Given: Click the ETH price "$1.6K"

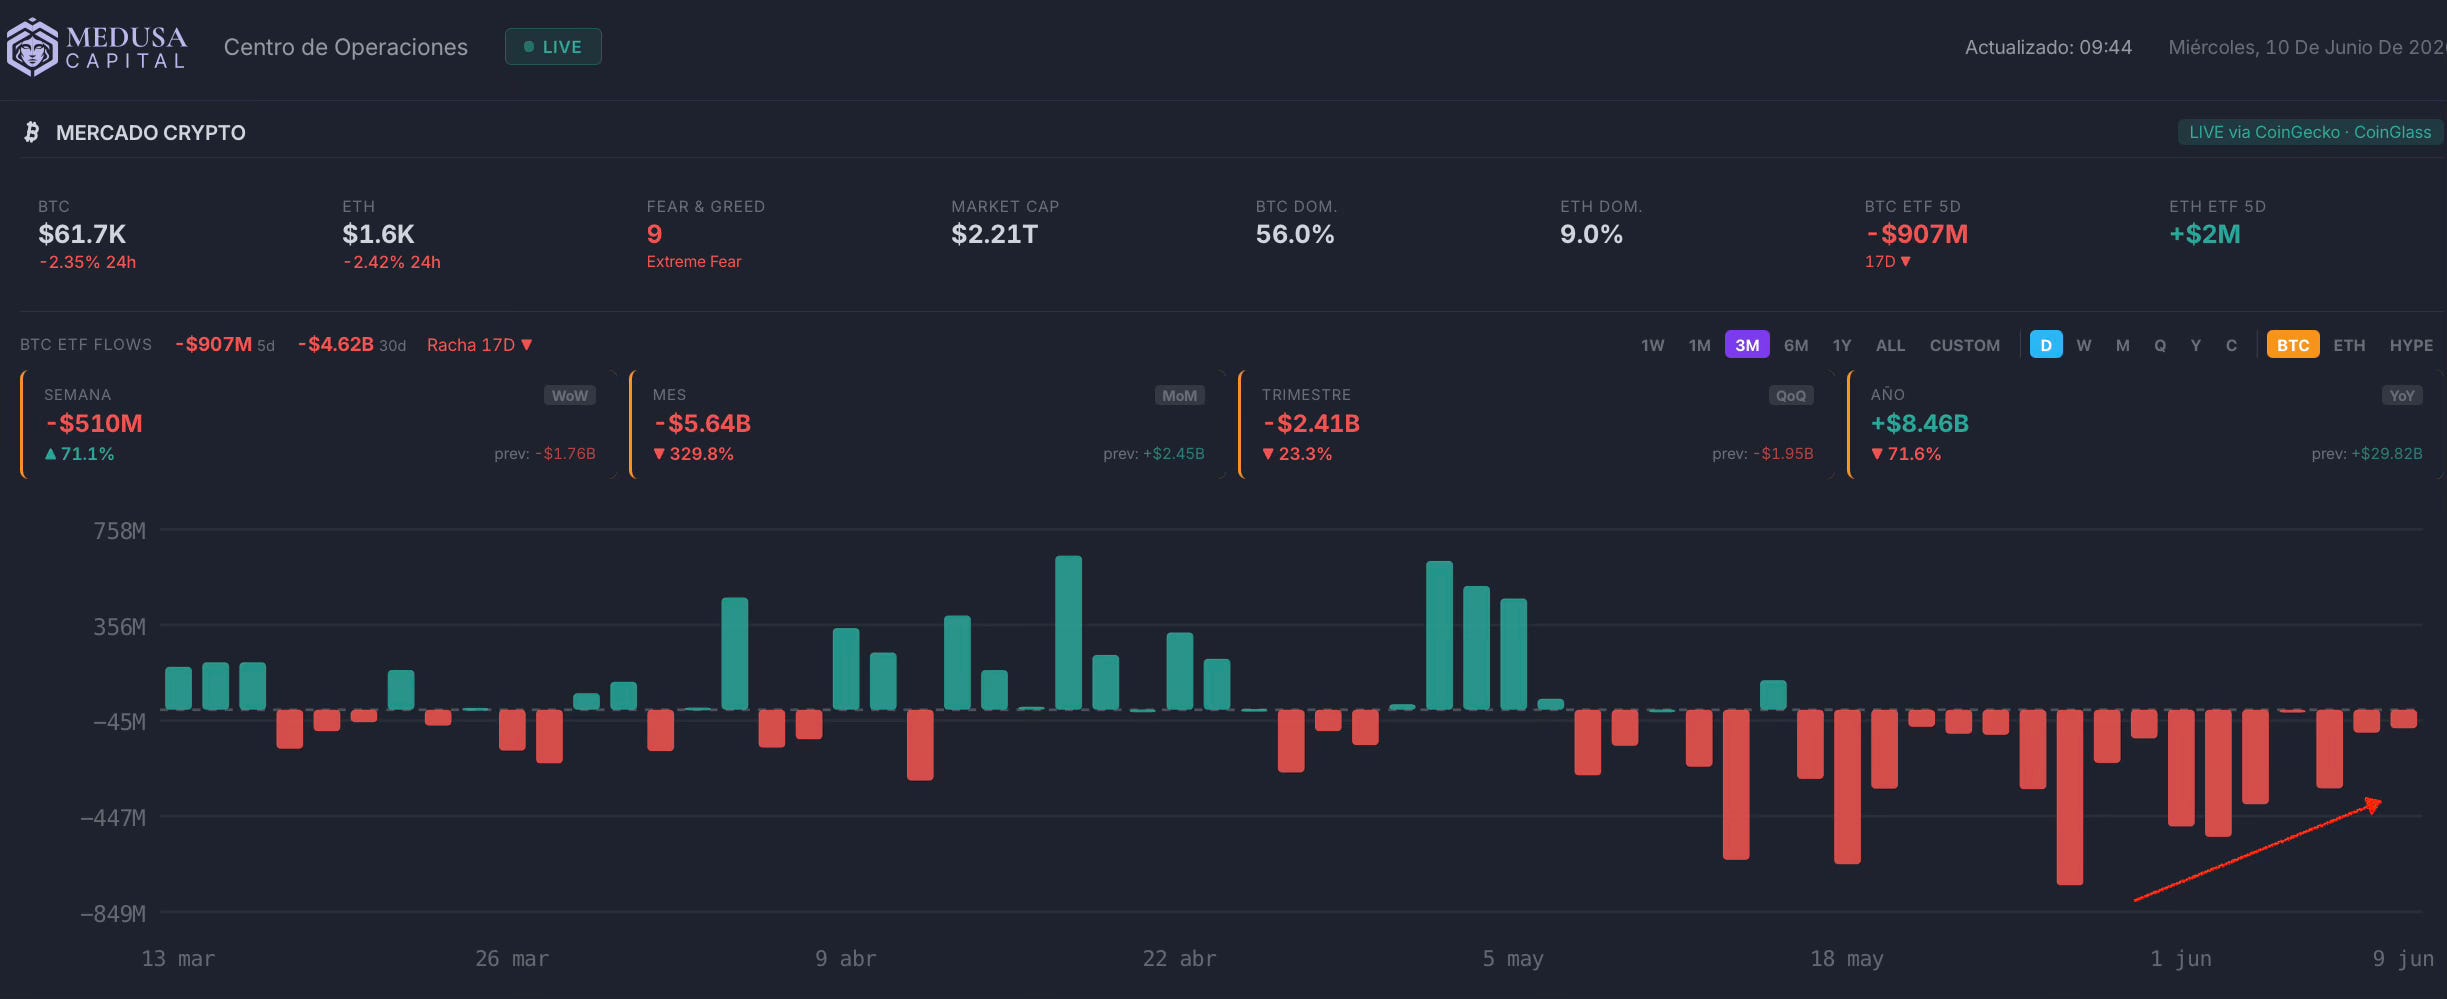Looking at the screenshot, I should tap(378, 234).
